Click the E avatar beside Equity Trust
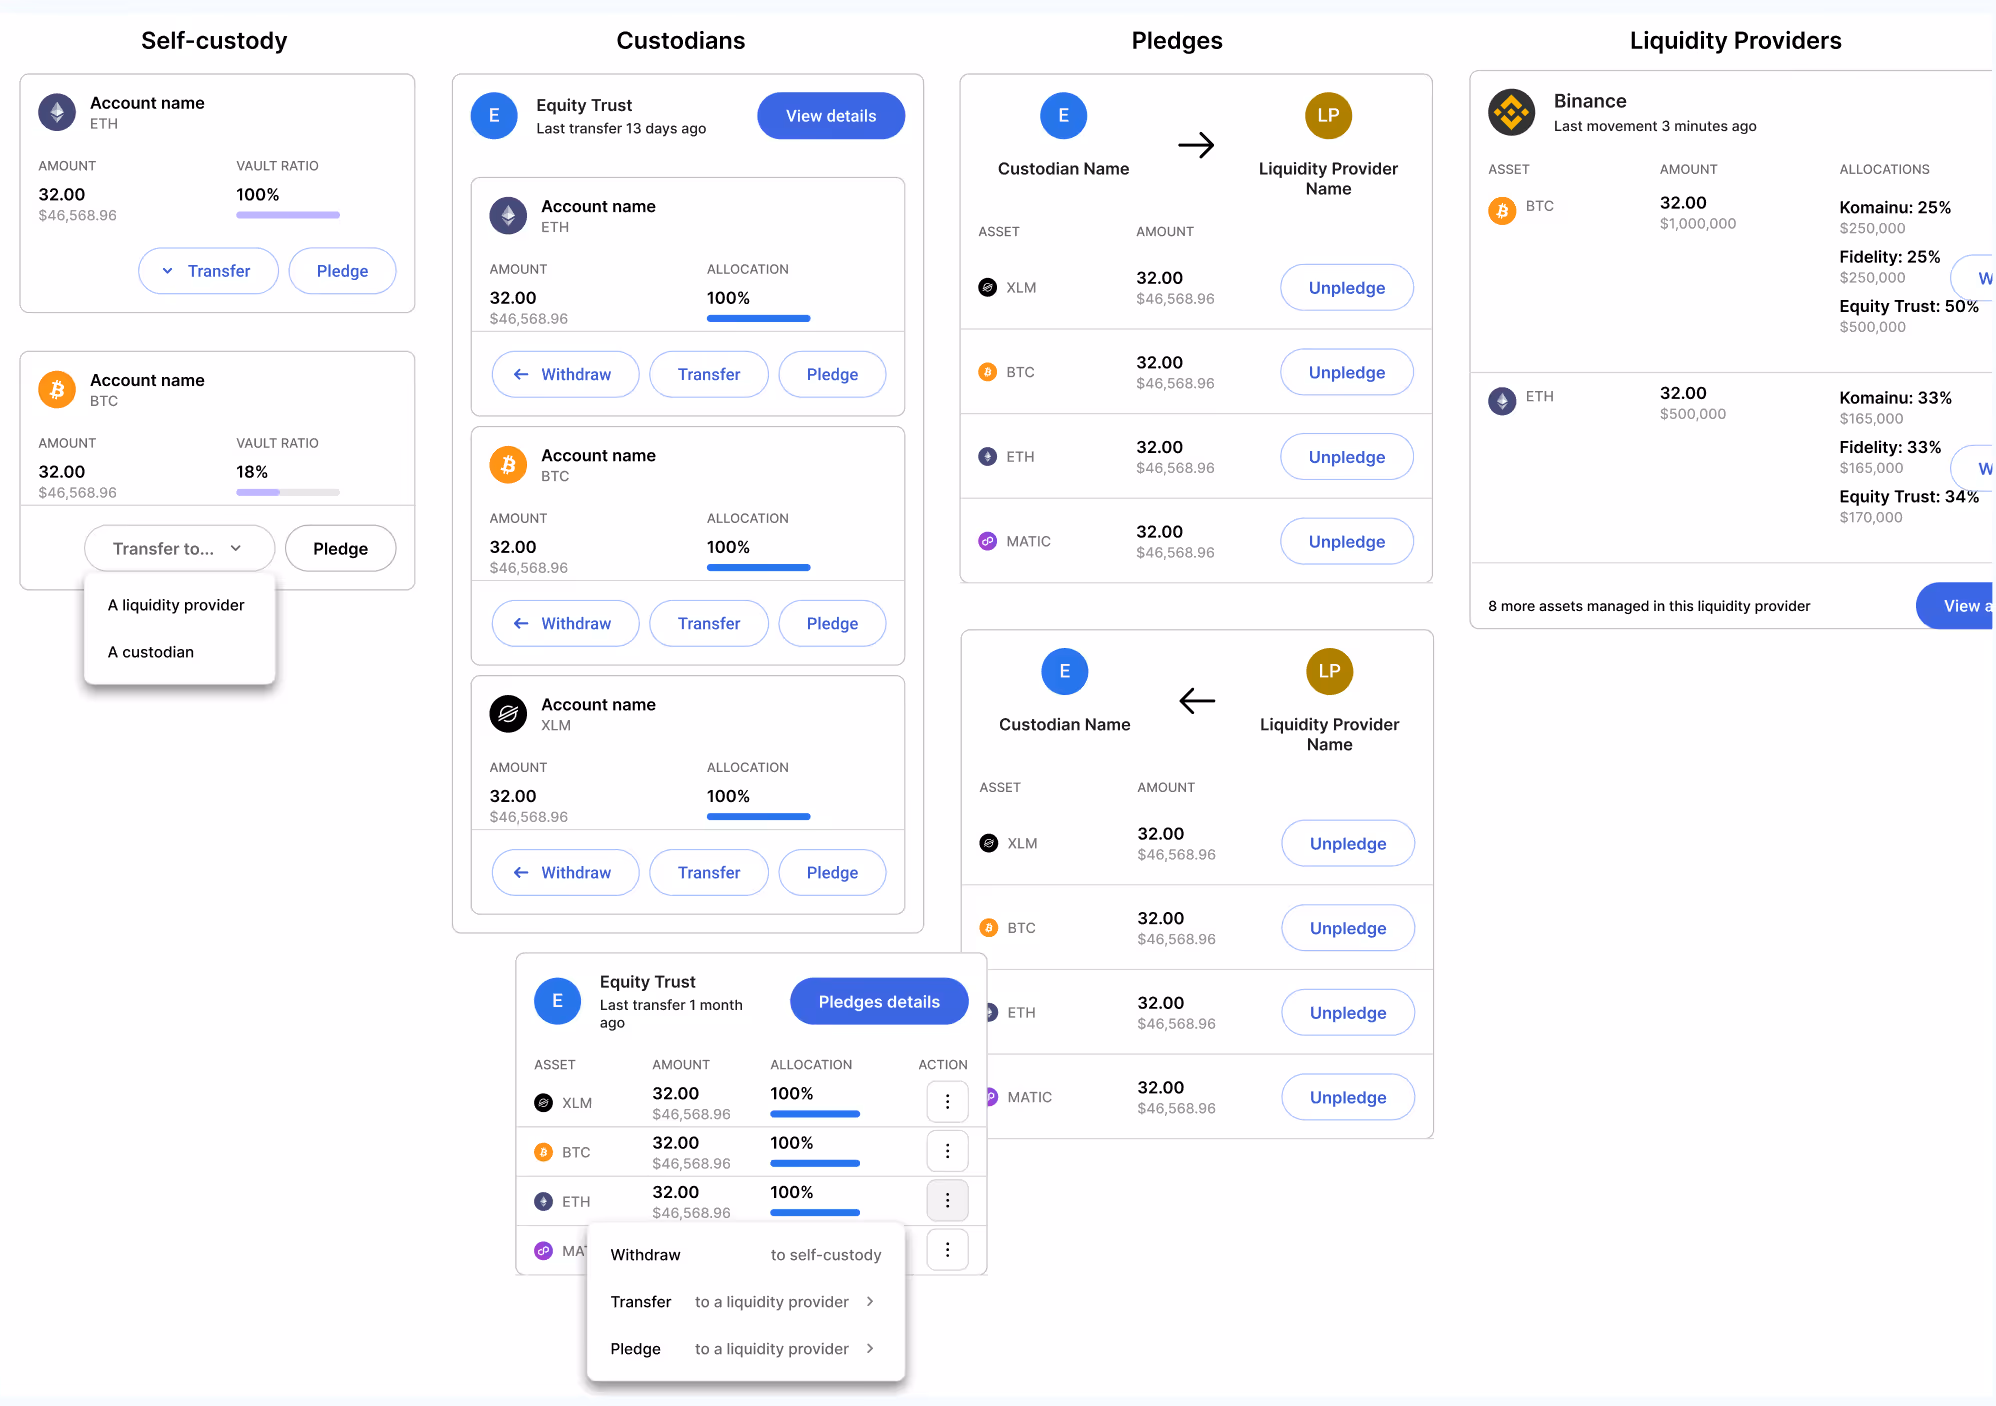Screen dimensions: 1996x1406 tap(494, 116)
